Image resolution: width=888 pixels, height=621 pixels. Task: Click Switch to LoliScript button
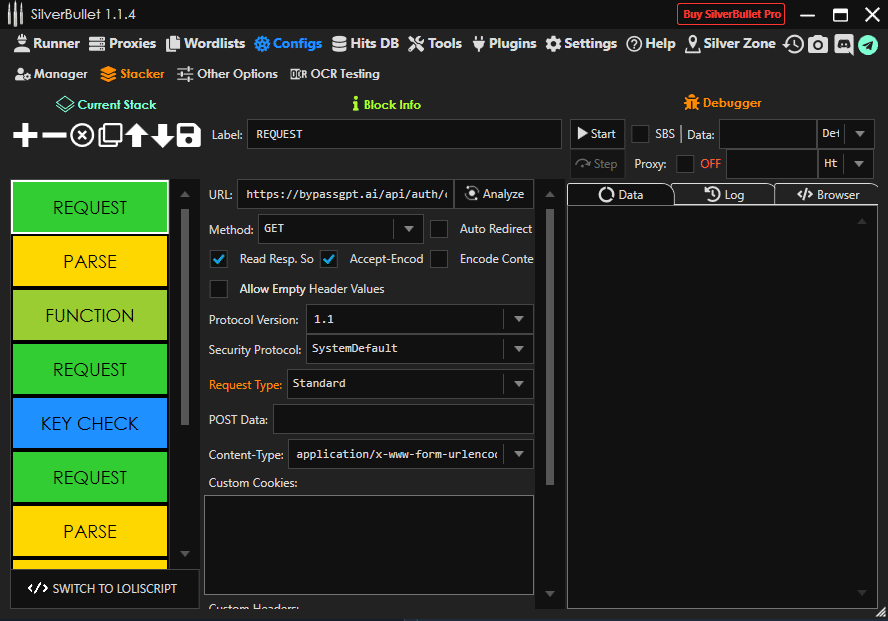[x=103, y=588]
